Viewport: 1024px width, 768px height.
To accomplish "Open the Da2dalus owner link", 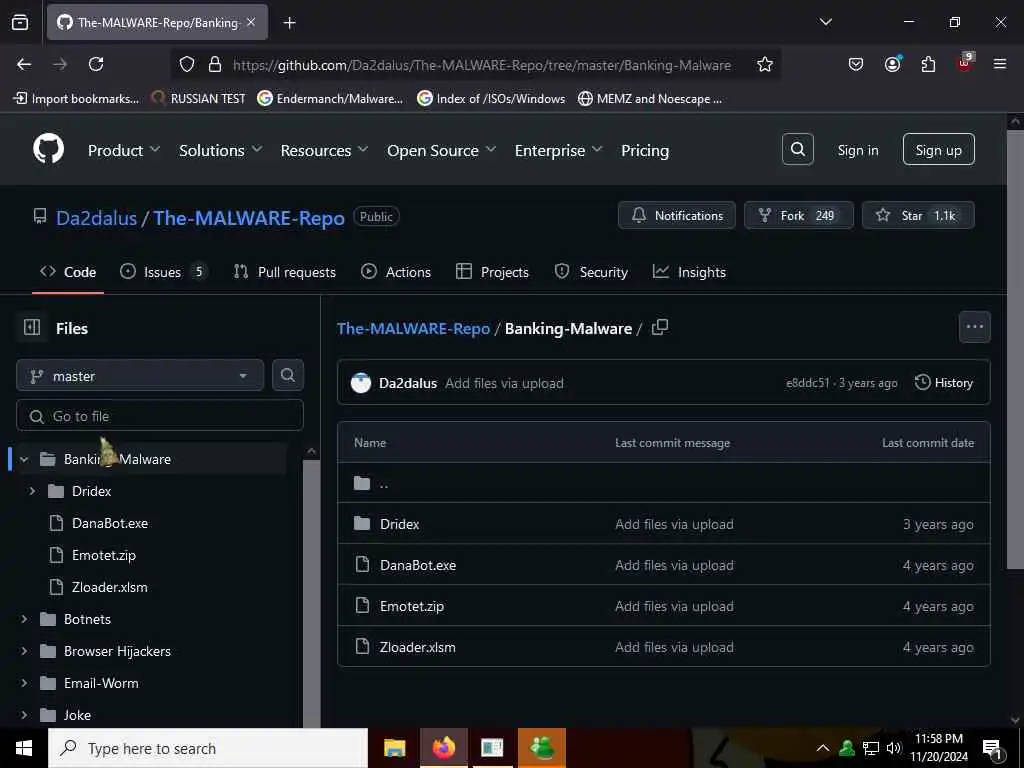I will (x=96, y=217).
